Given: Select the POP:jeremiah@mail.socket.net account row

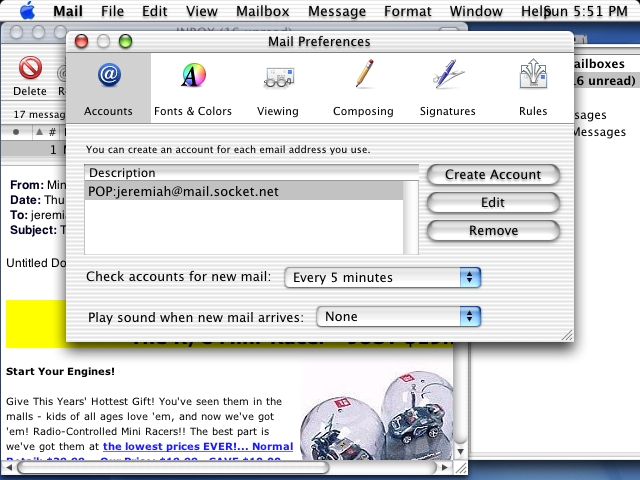Looking at the screenshot, I should [x=244, y=191].
